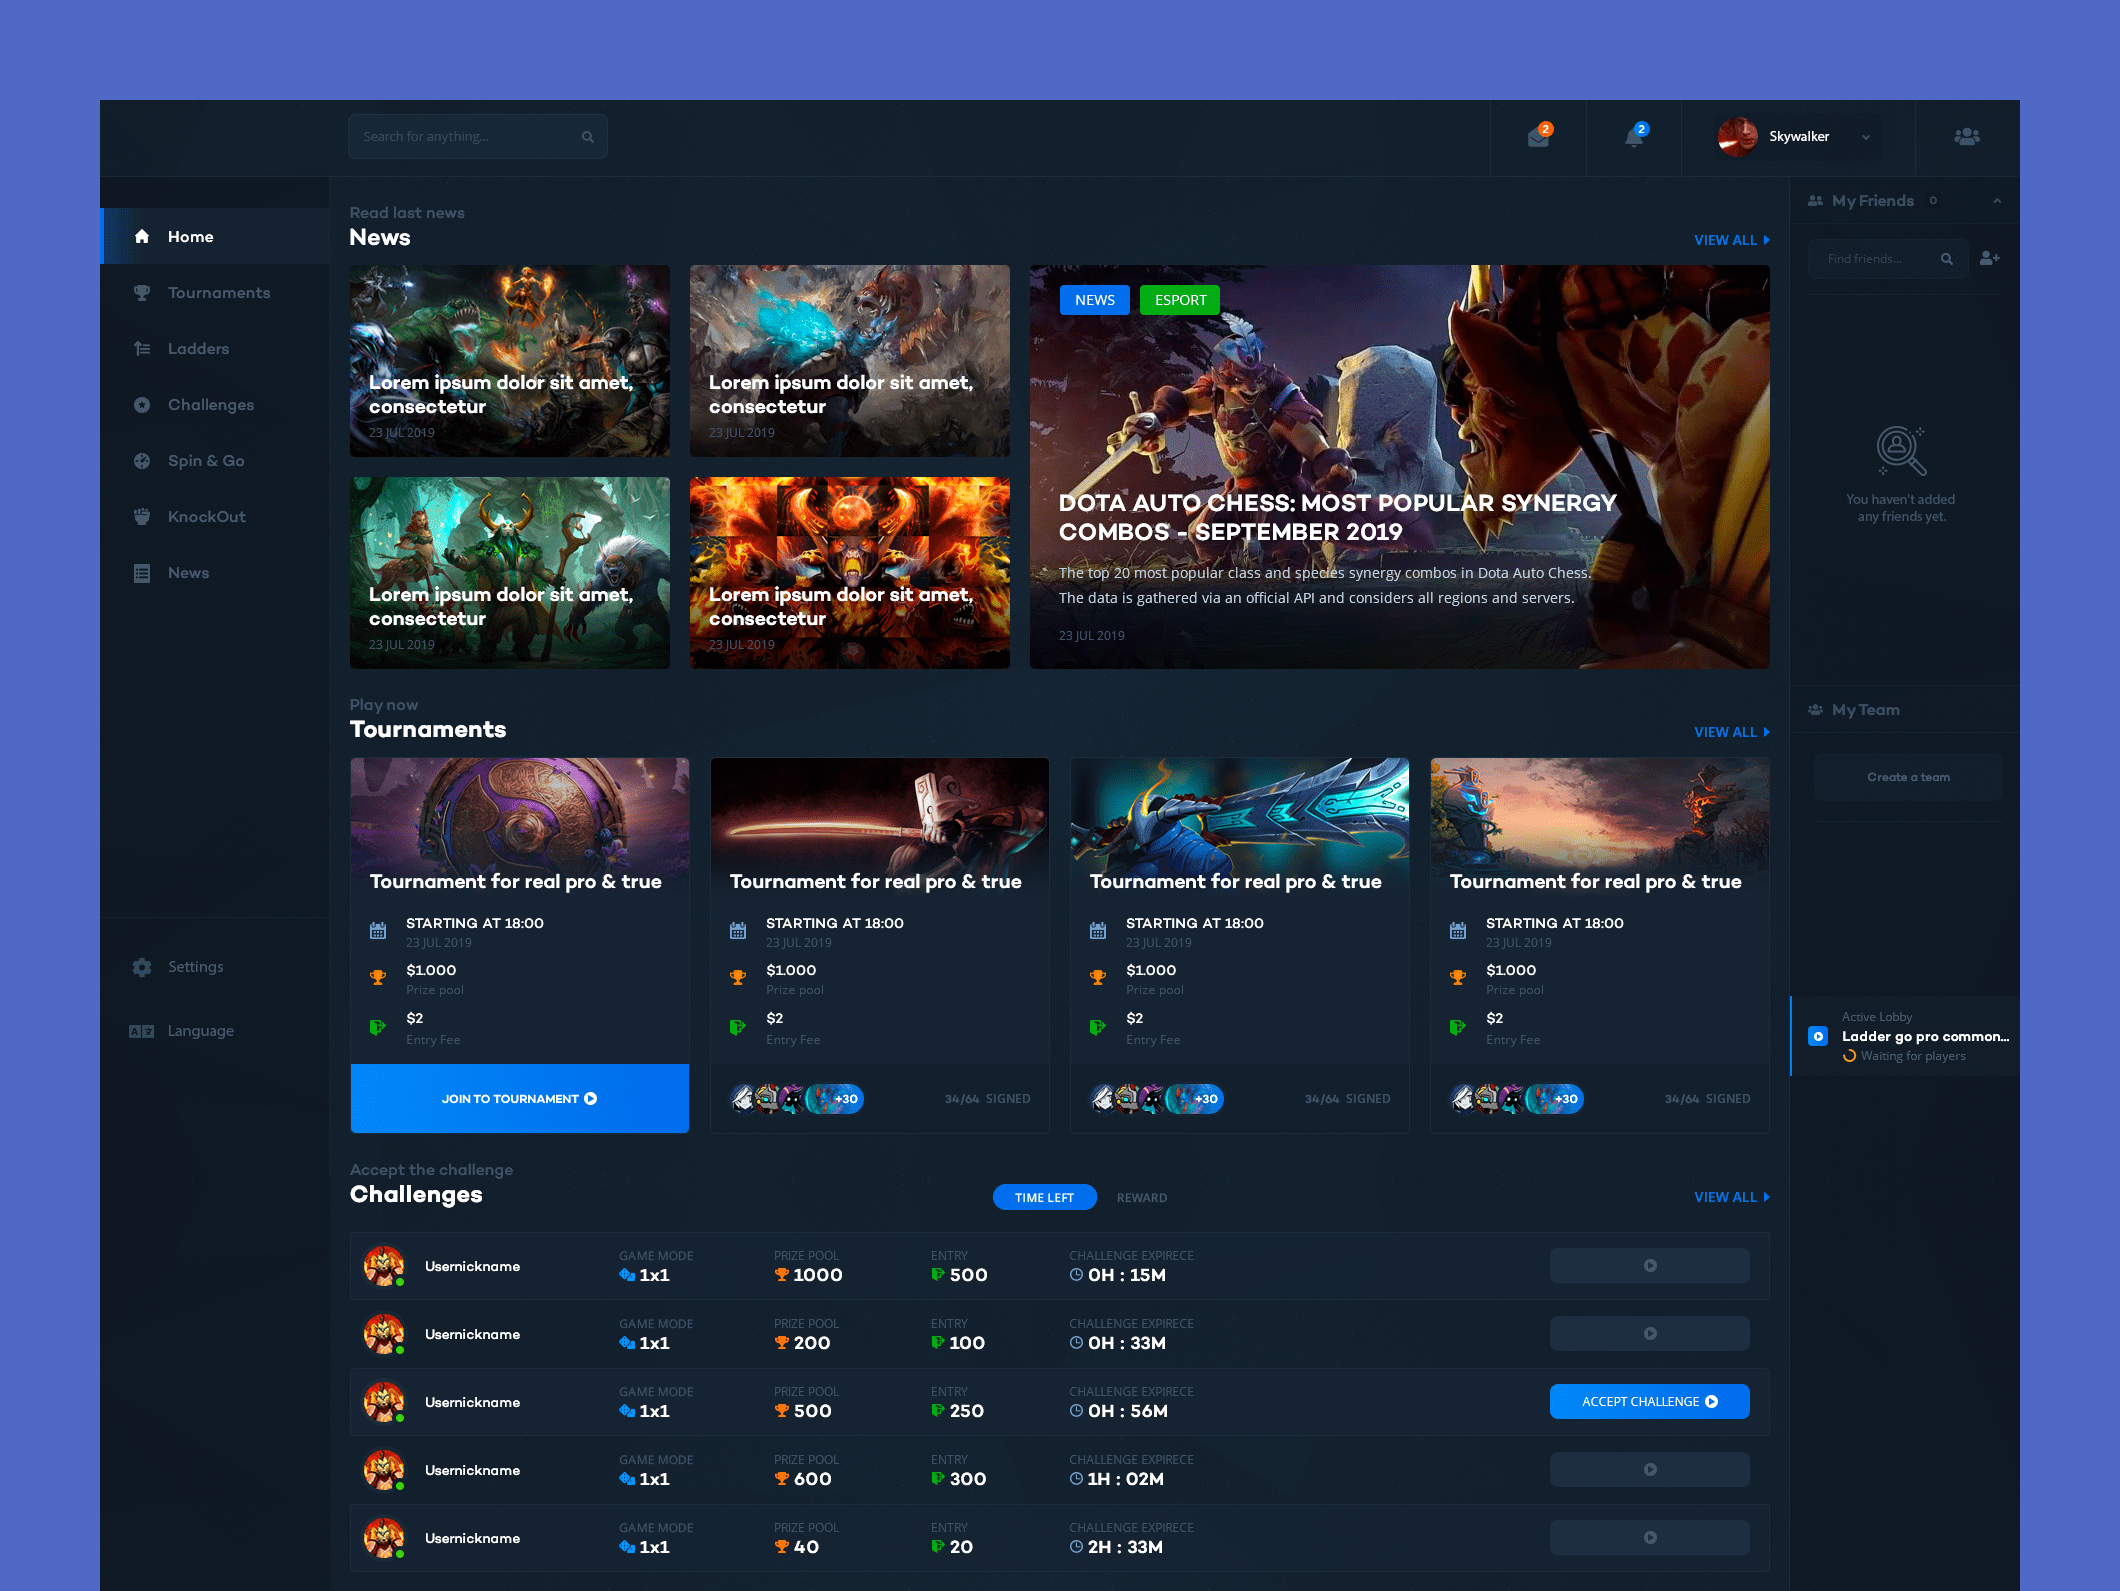This screenshot has height=1591, width=2120.
Task: Click the +30 participants avatar badge
Action: click(x=841, y=1099)
